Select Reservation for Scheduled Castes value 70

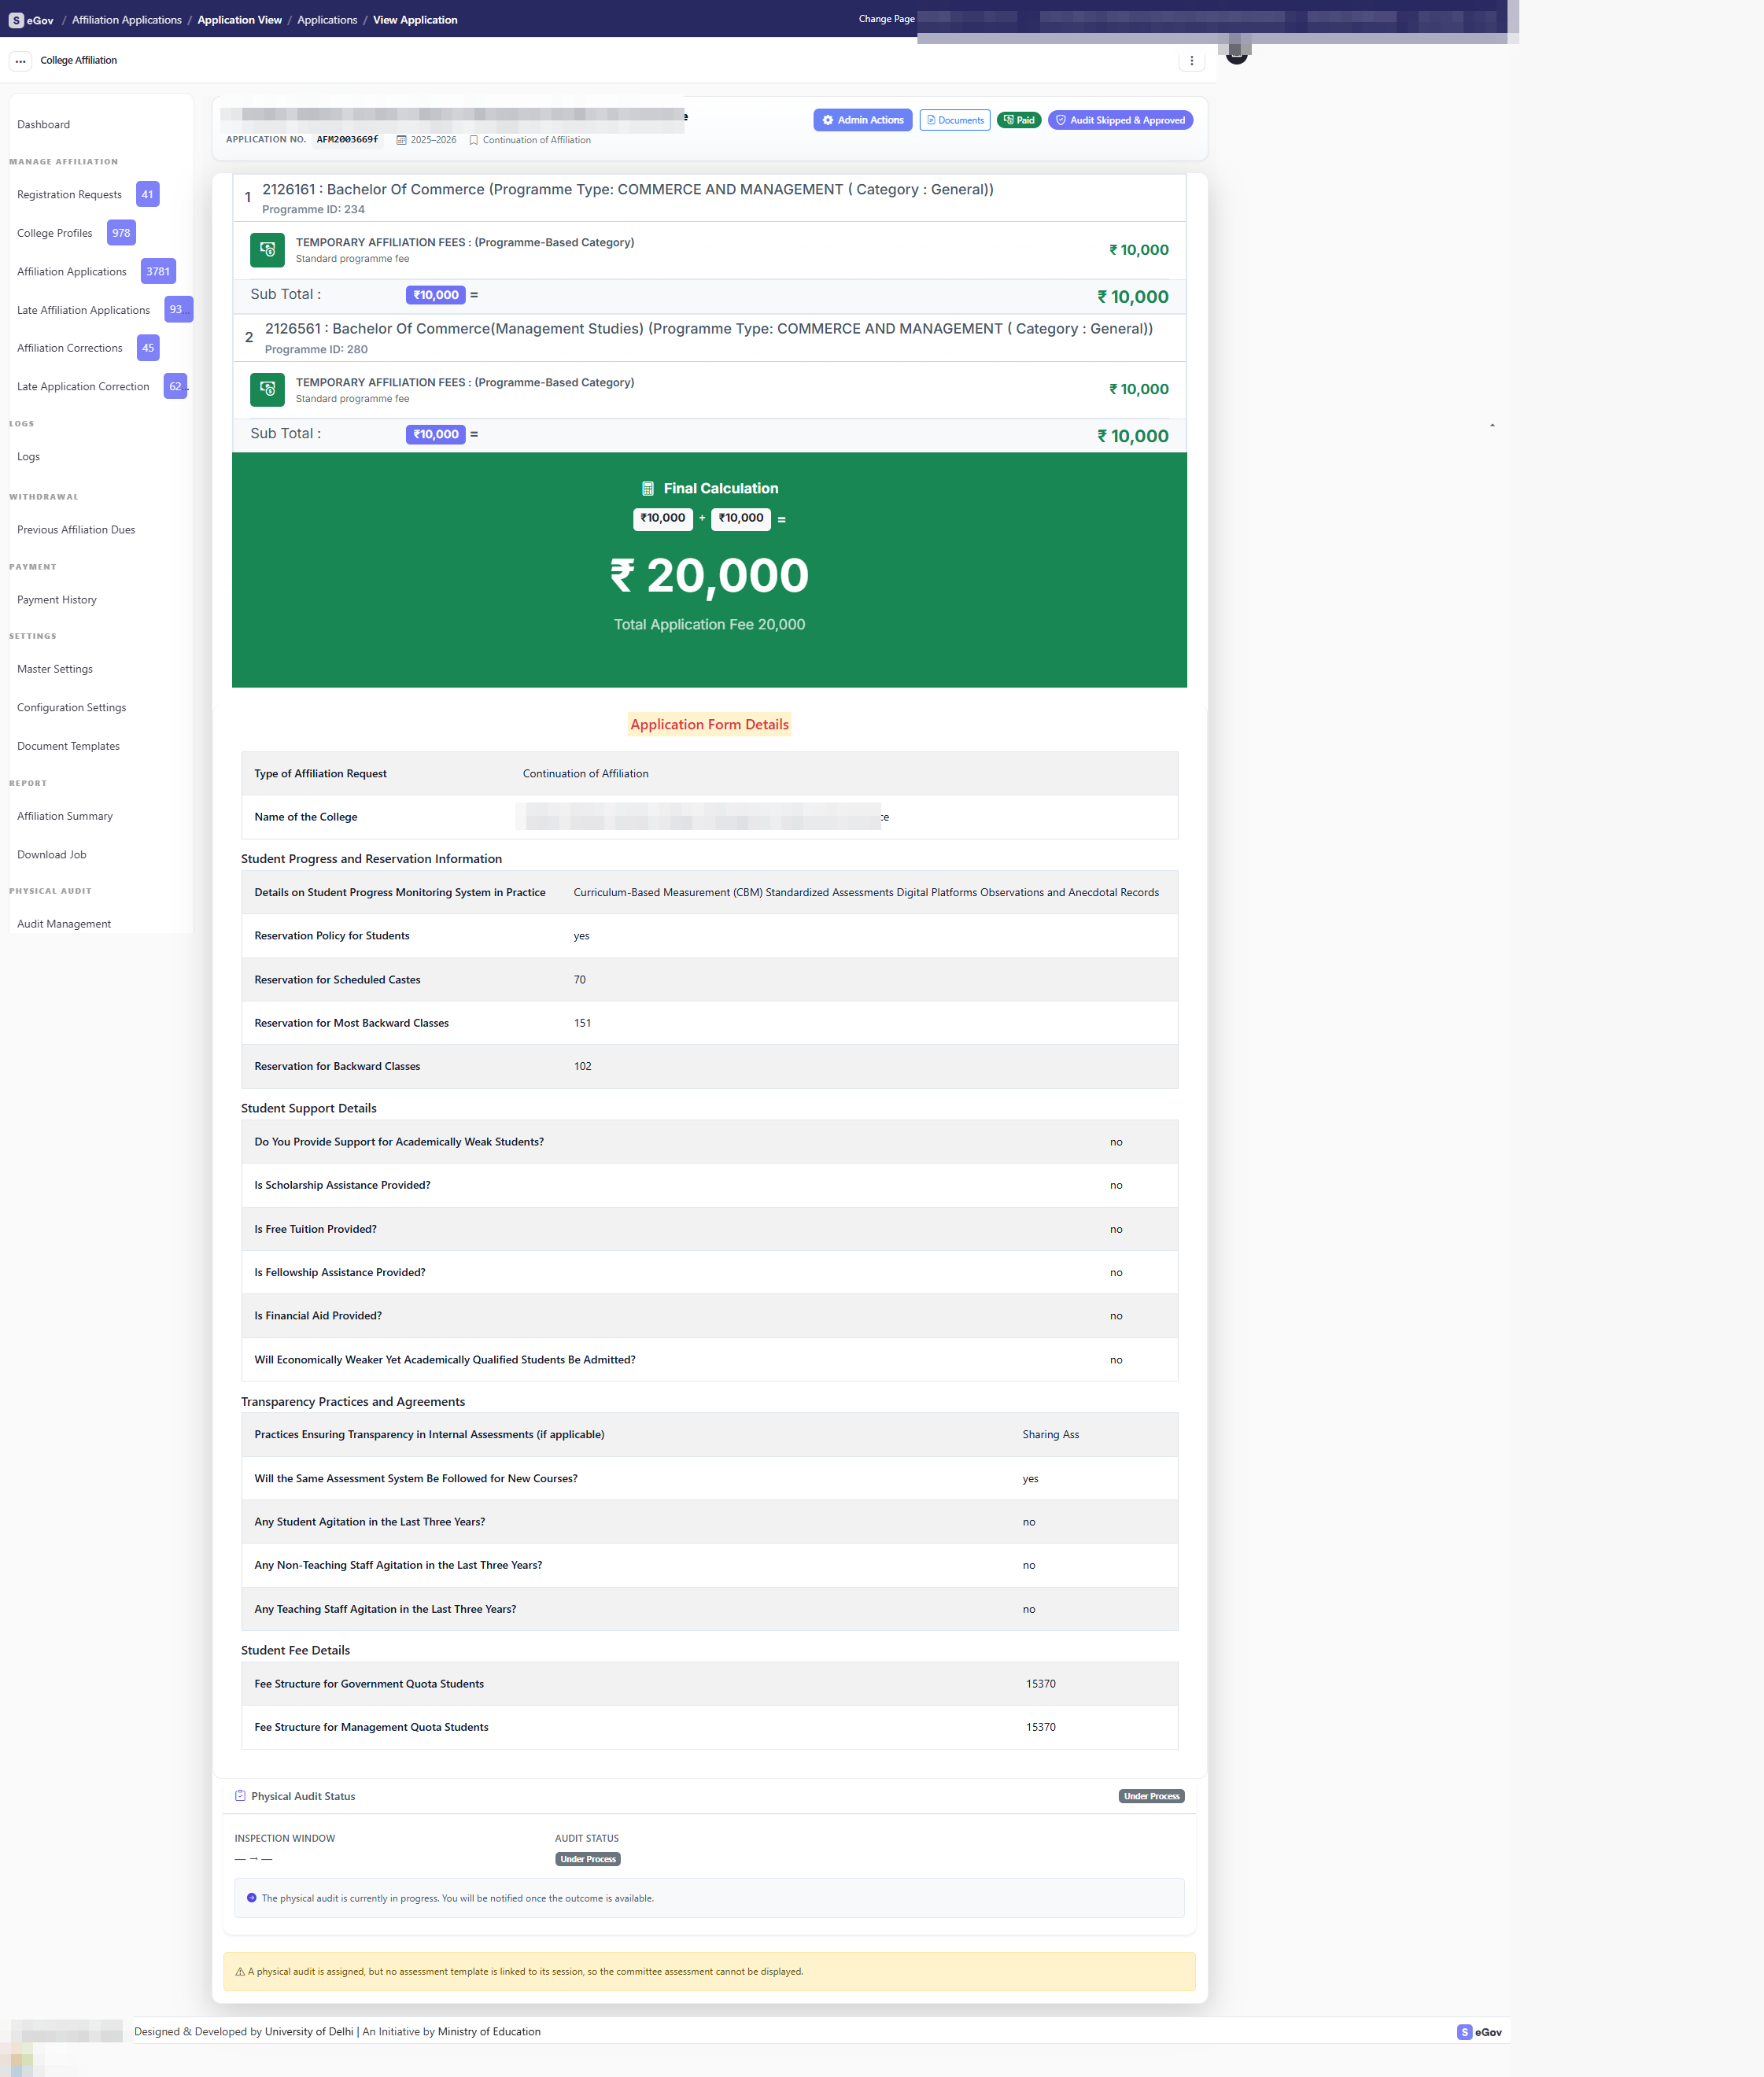580,980
